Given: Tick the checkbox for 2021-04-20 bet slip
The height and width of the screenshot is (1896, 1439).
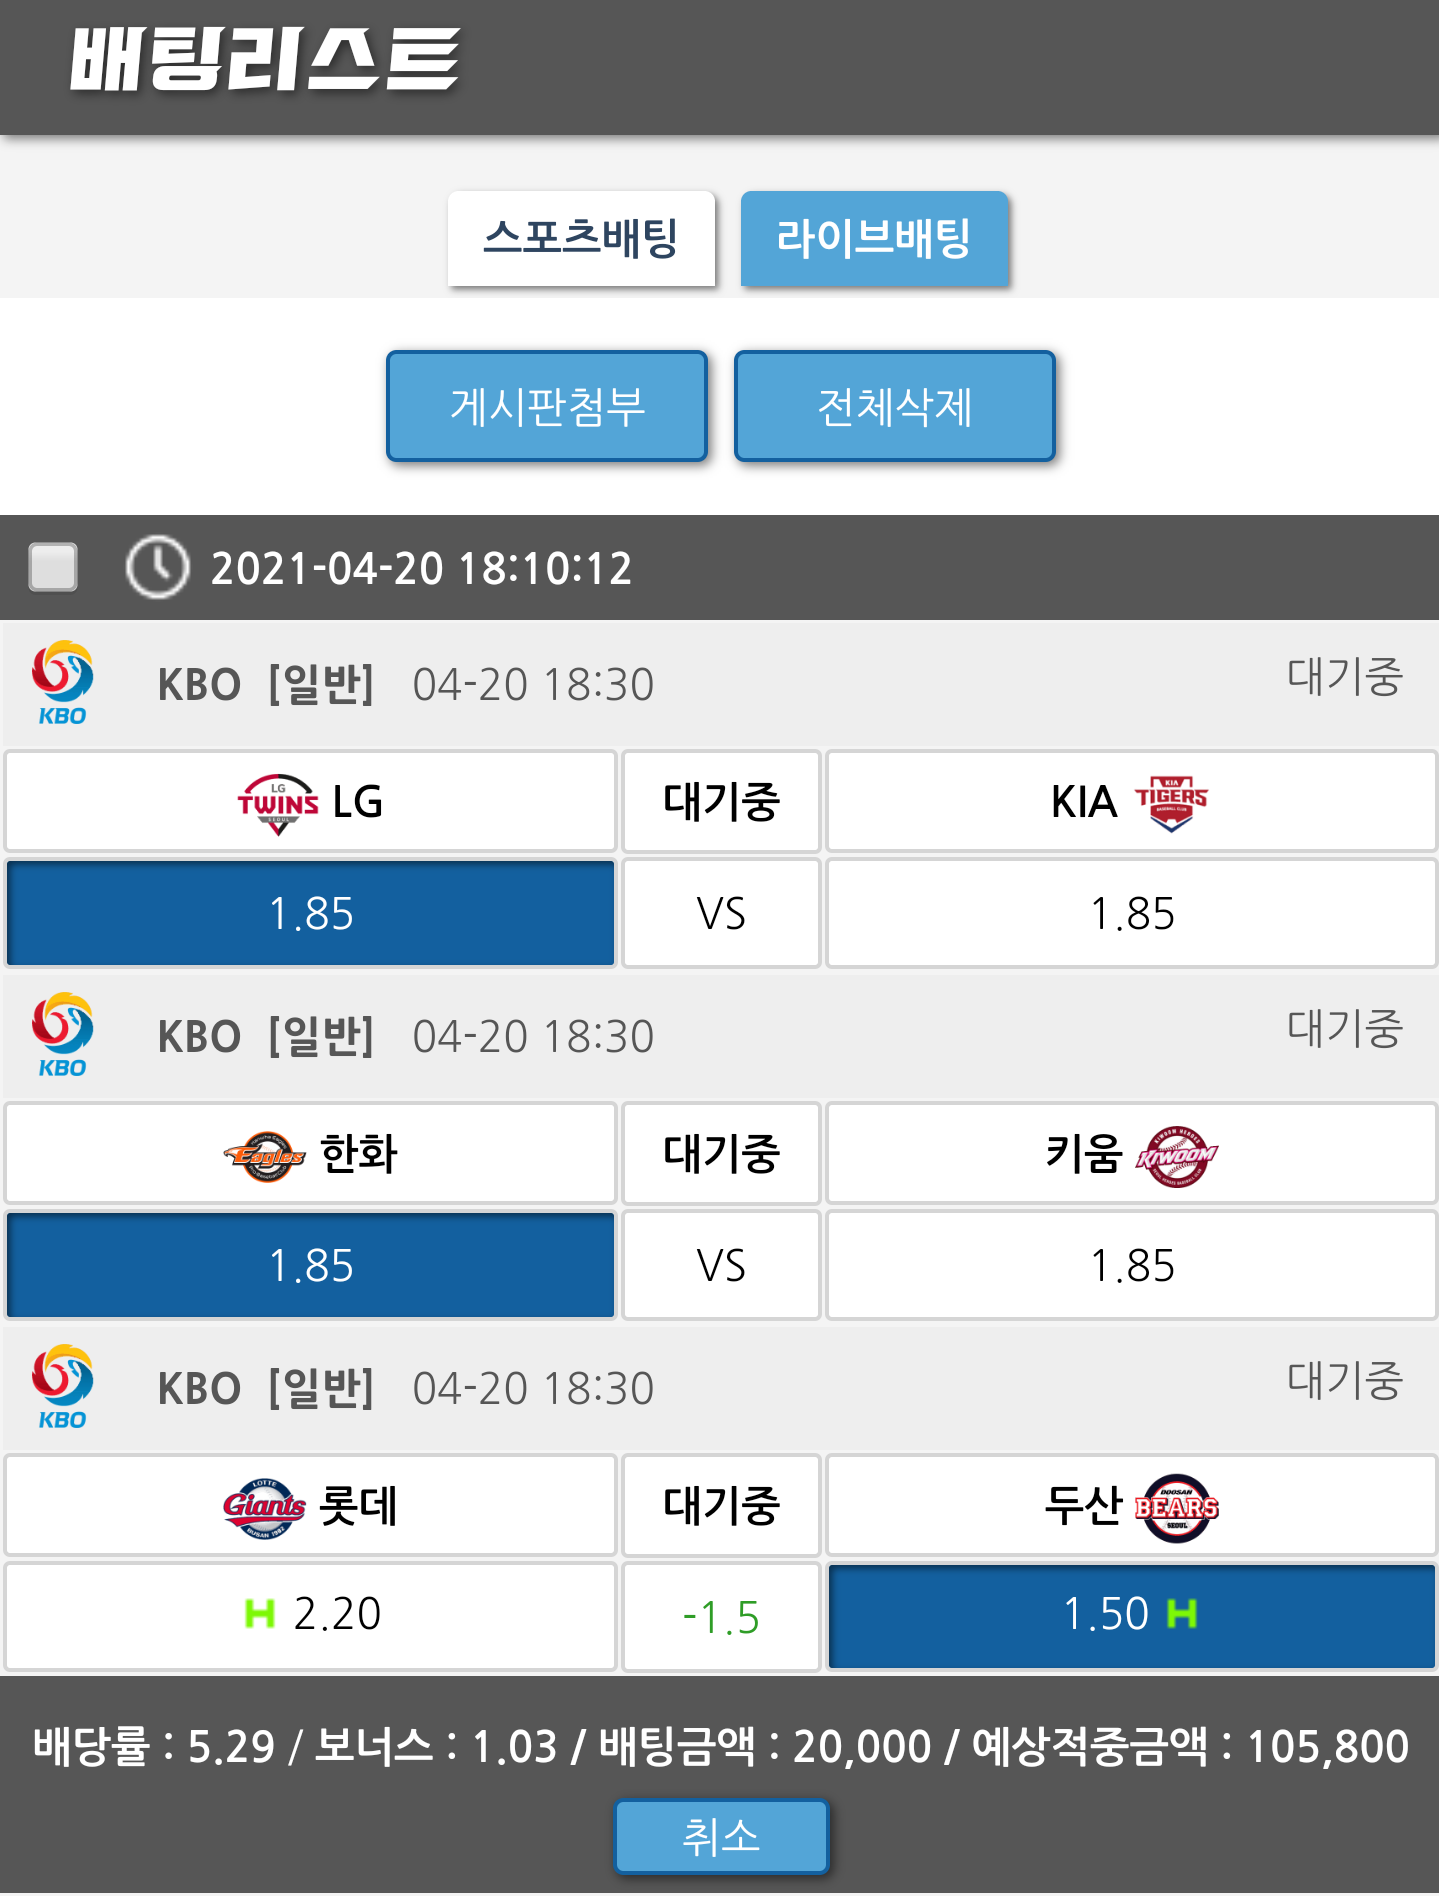Looking at the screenshot, I should point(54,567).
